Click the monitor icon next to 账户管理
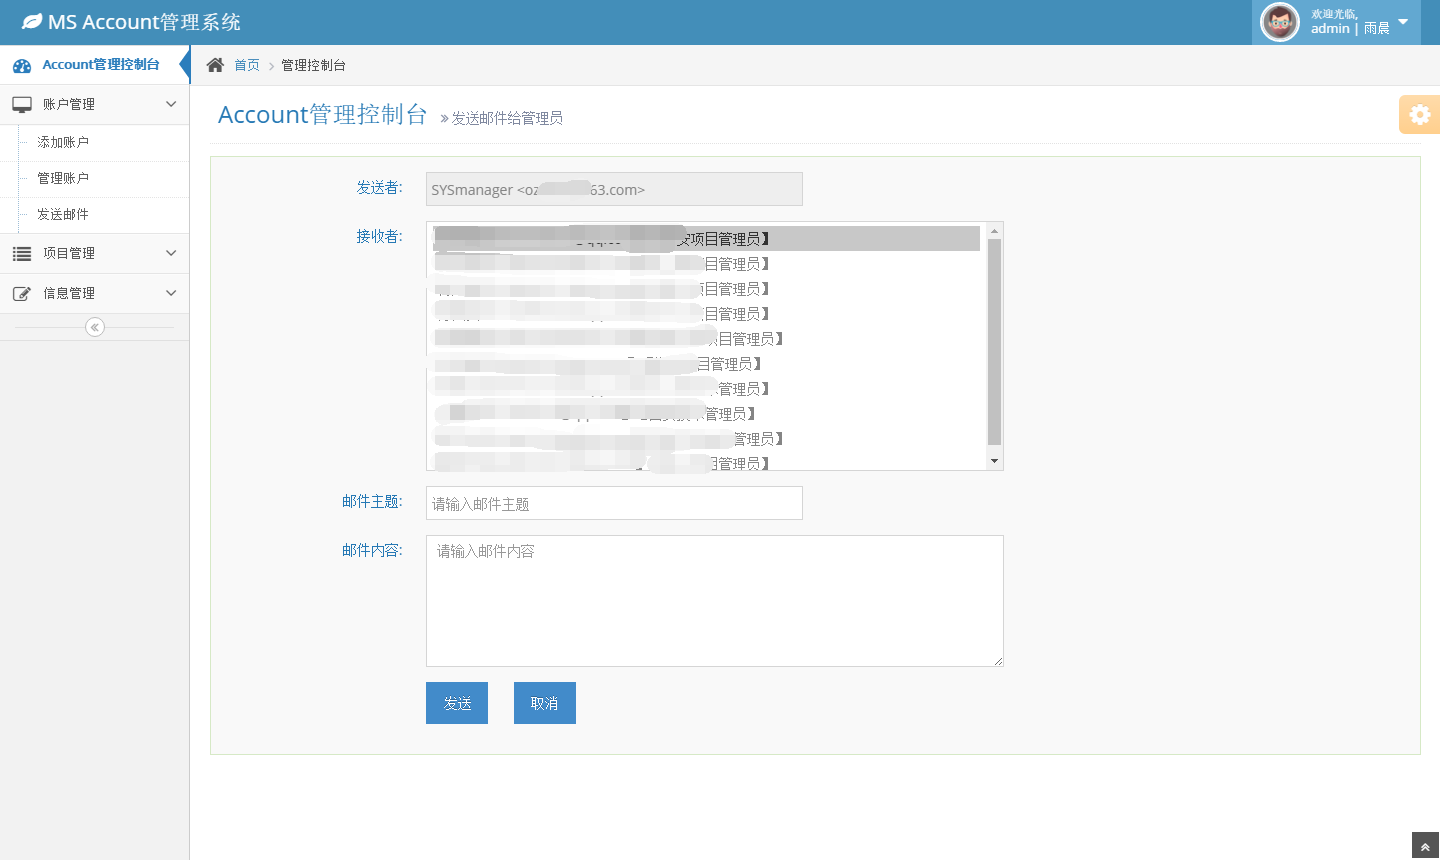This screenshot has width=1440, height=860. coord(22,104)
